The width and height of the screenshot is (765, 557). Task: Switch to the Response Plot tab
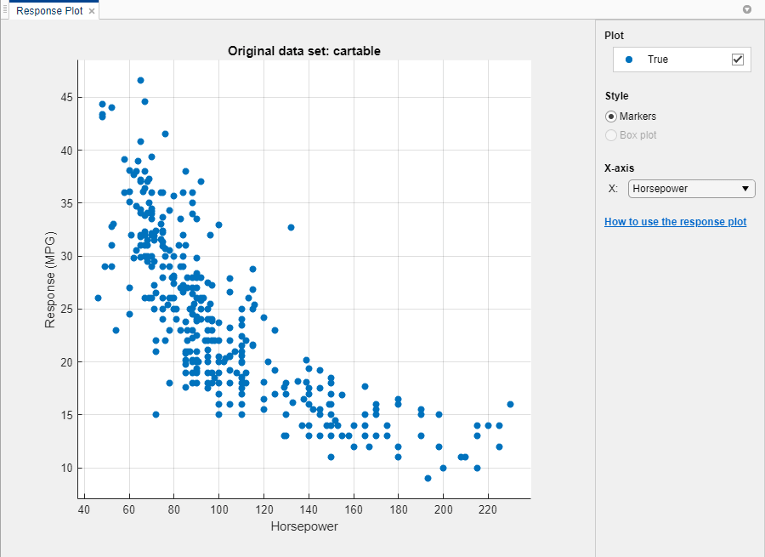pyautogui.click(x=49, y=11)
